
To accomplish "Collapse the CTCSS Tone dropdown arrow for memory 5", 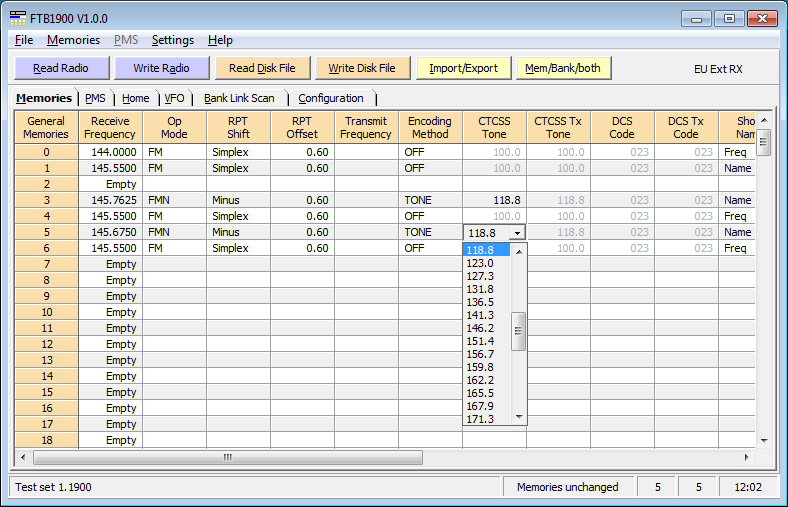I will coord(517,232).
